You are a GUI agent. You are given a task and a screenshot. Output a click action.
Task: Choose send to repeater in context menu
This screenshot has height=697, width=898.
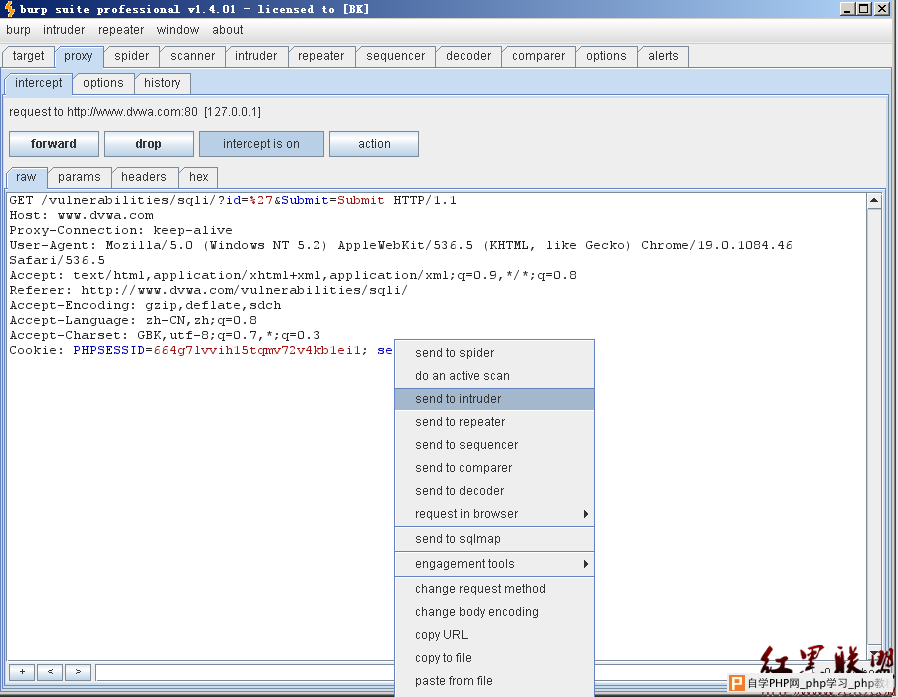click(x=494, y=422)
